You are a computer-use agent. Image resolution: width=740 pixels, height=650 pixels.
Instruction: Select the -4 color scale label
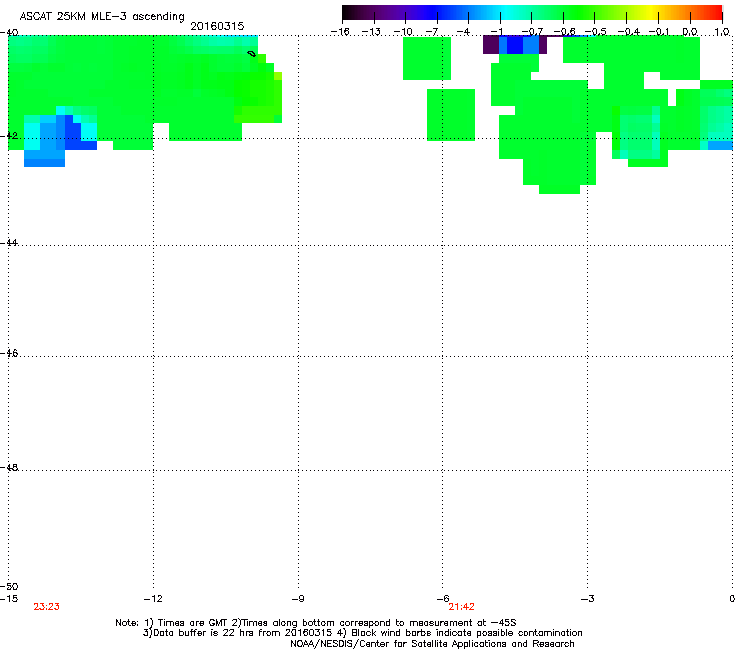tap(463, 32)
